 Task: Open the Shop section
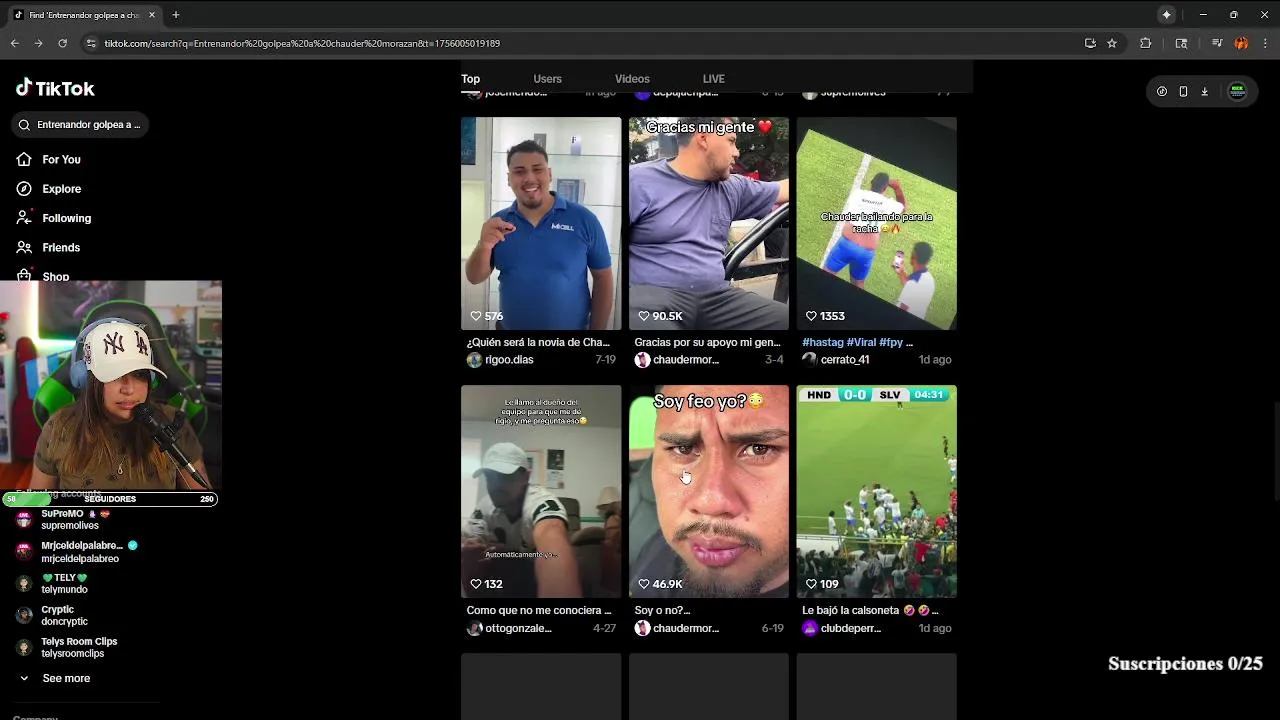[x=56, y=276]
